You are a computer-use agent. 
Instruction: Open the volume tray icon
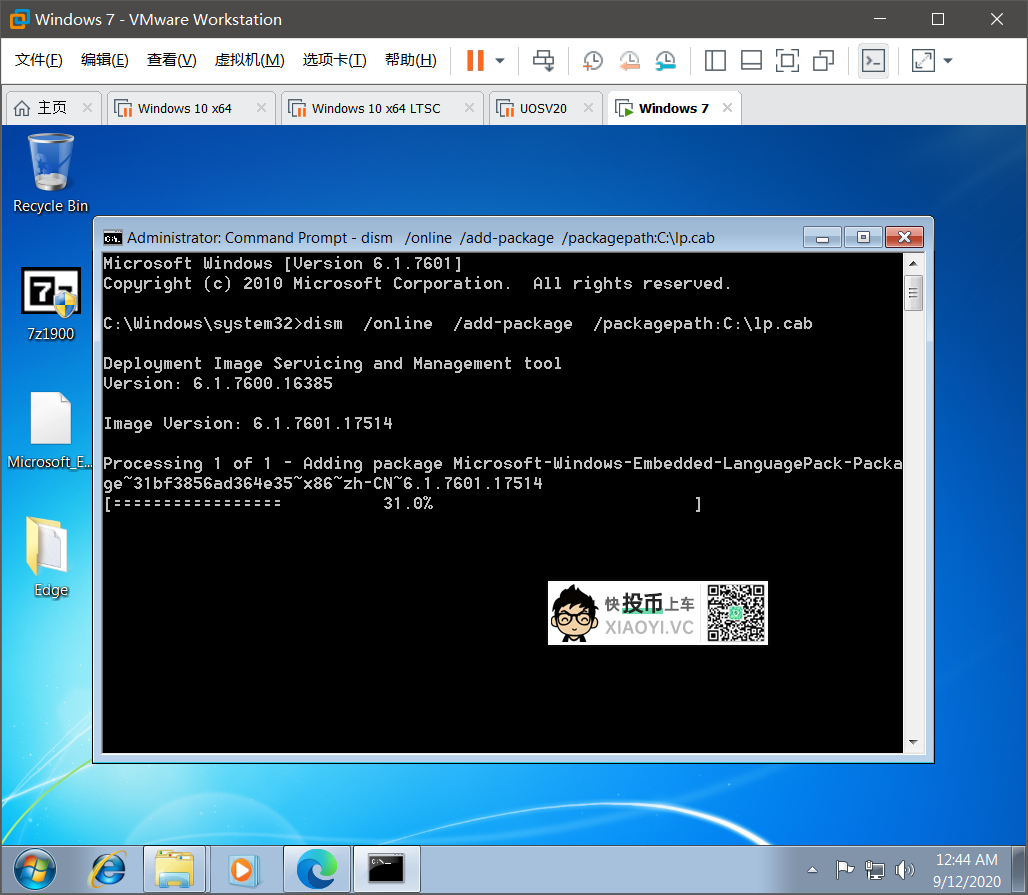click(904, 870)
